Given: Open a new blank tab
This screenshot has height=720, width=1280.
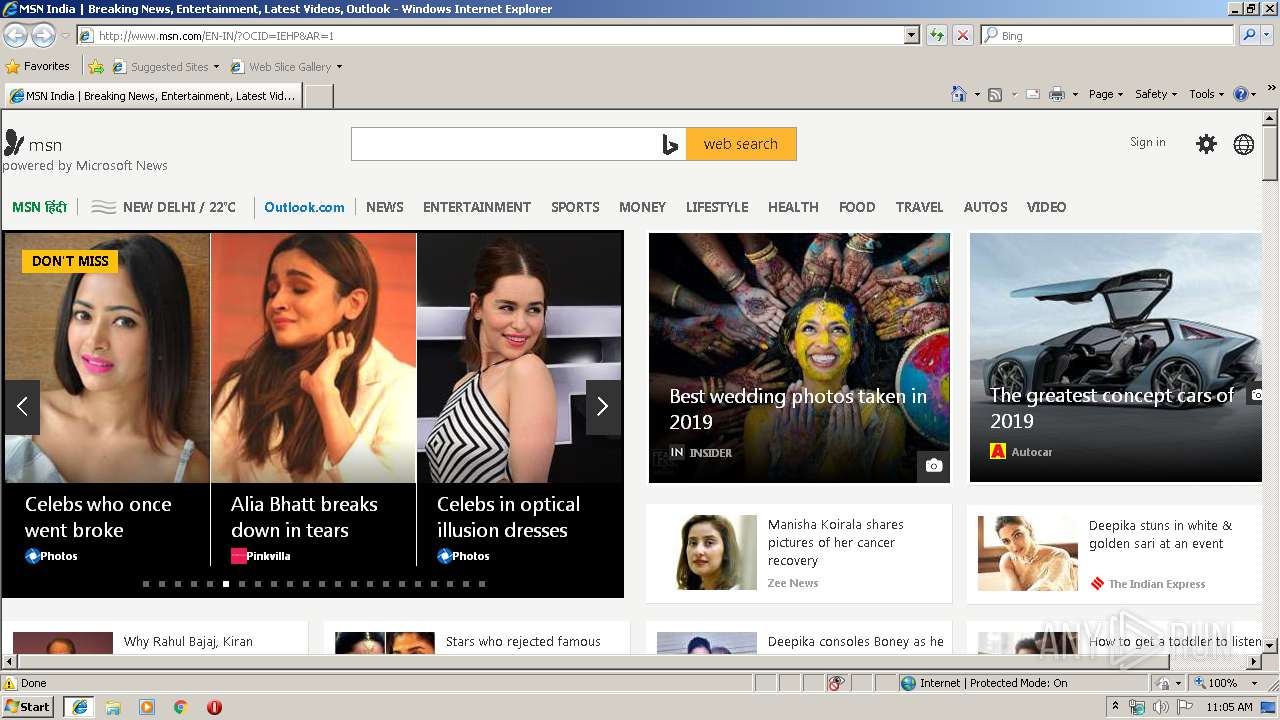Looking at the screenshot, I should 318,96.
